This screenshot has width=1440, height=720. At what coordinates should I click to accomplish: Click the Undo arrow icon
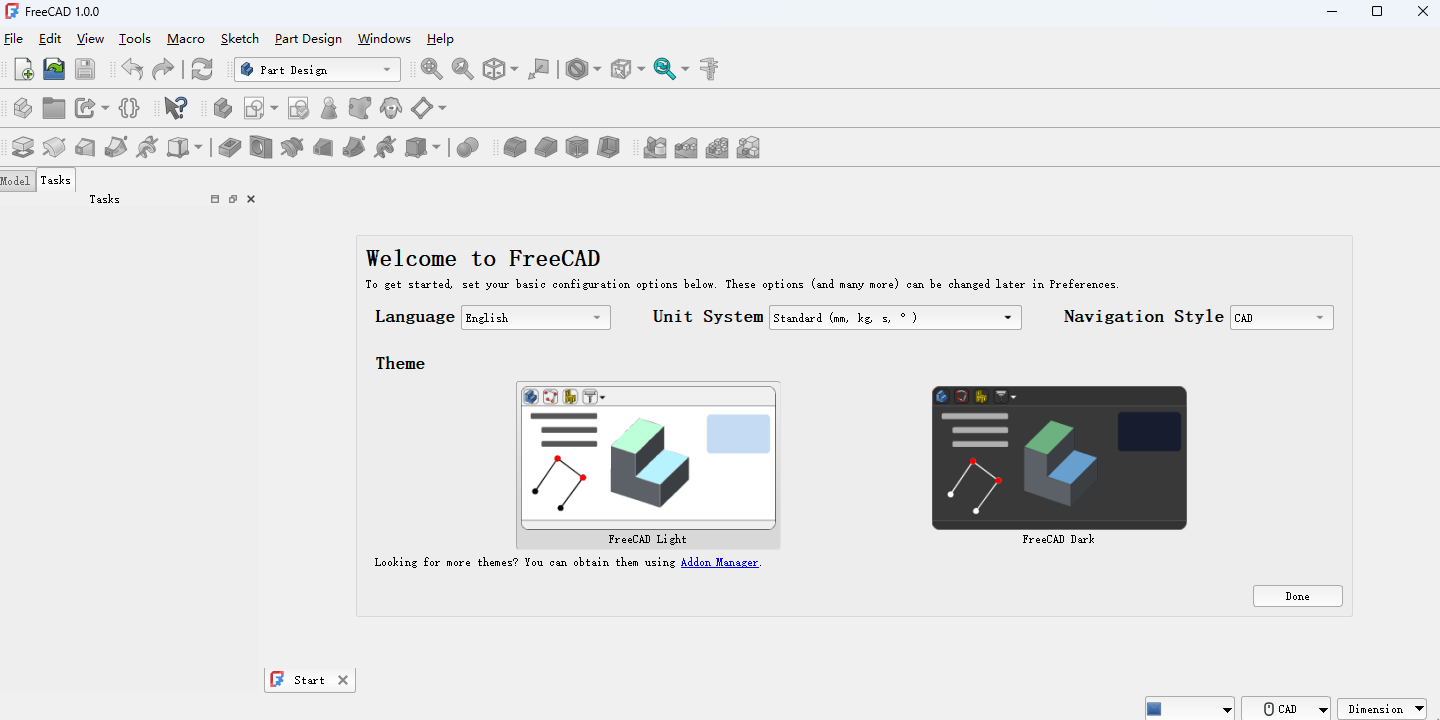(x=132, y=69)
